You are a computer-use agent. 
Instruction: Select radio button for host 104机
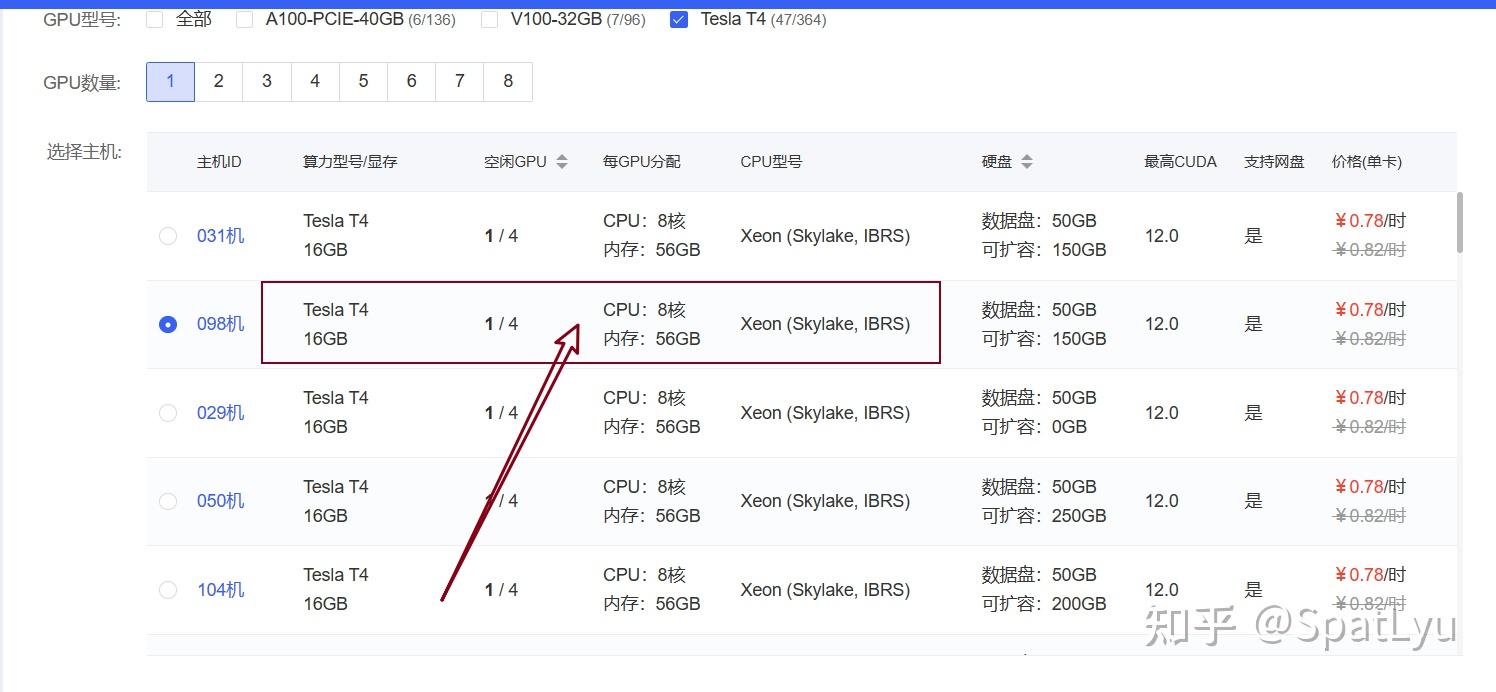tap(168, 590)
